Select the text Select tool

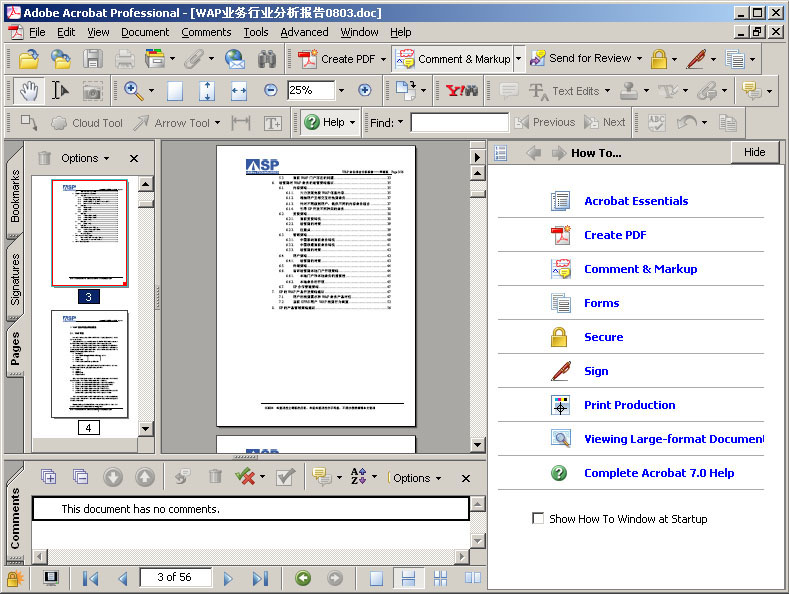60,91
